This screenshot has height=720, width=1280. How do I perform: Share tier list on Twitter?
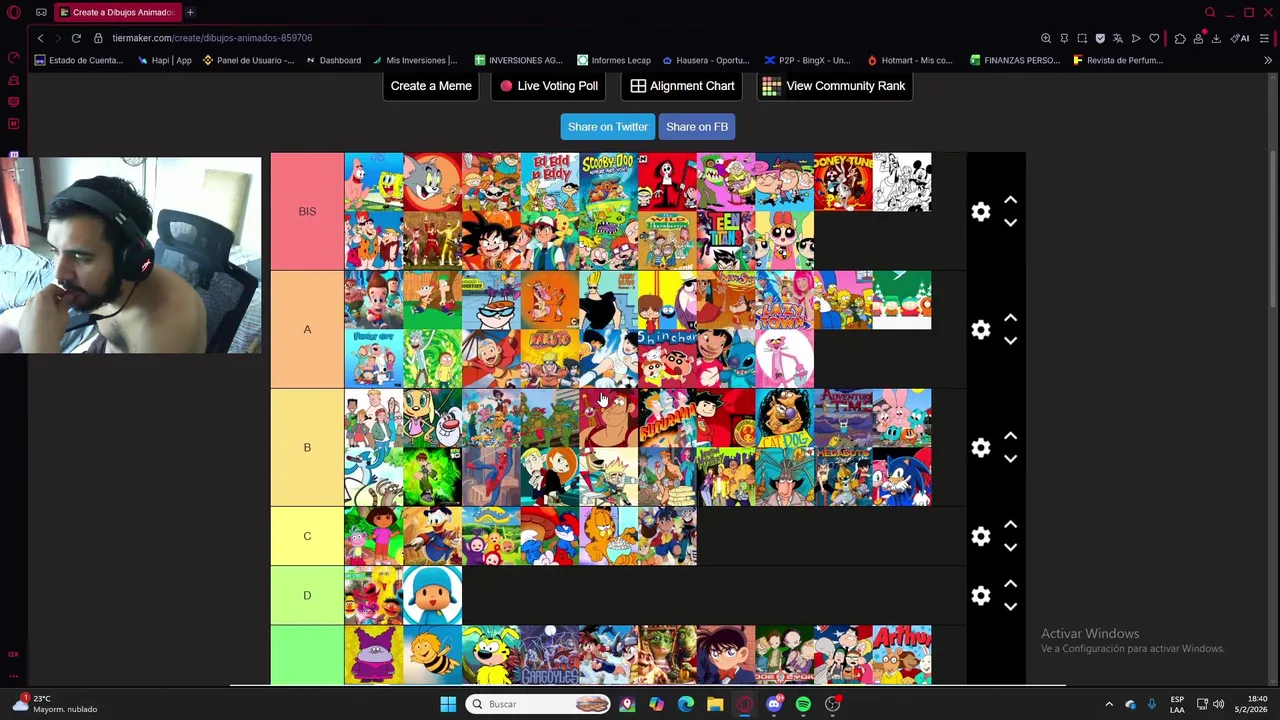(608, 127)
